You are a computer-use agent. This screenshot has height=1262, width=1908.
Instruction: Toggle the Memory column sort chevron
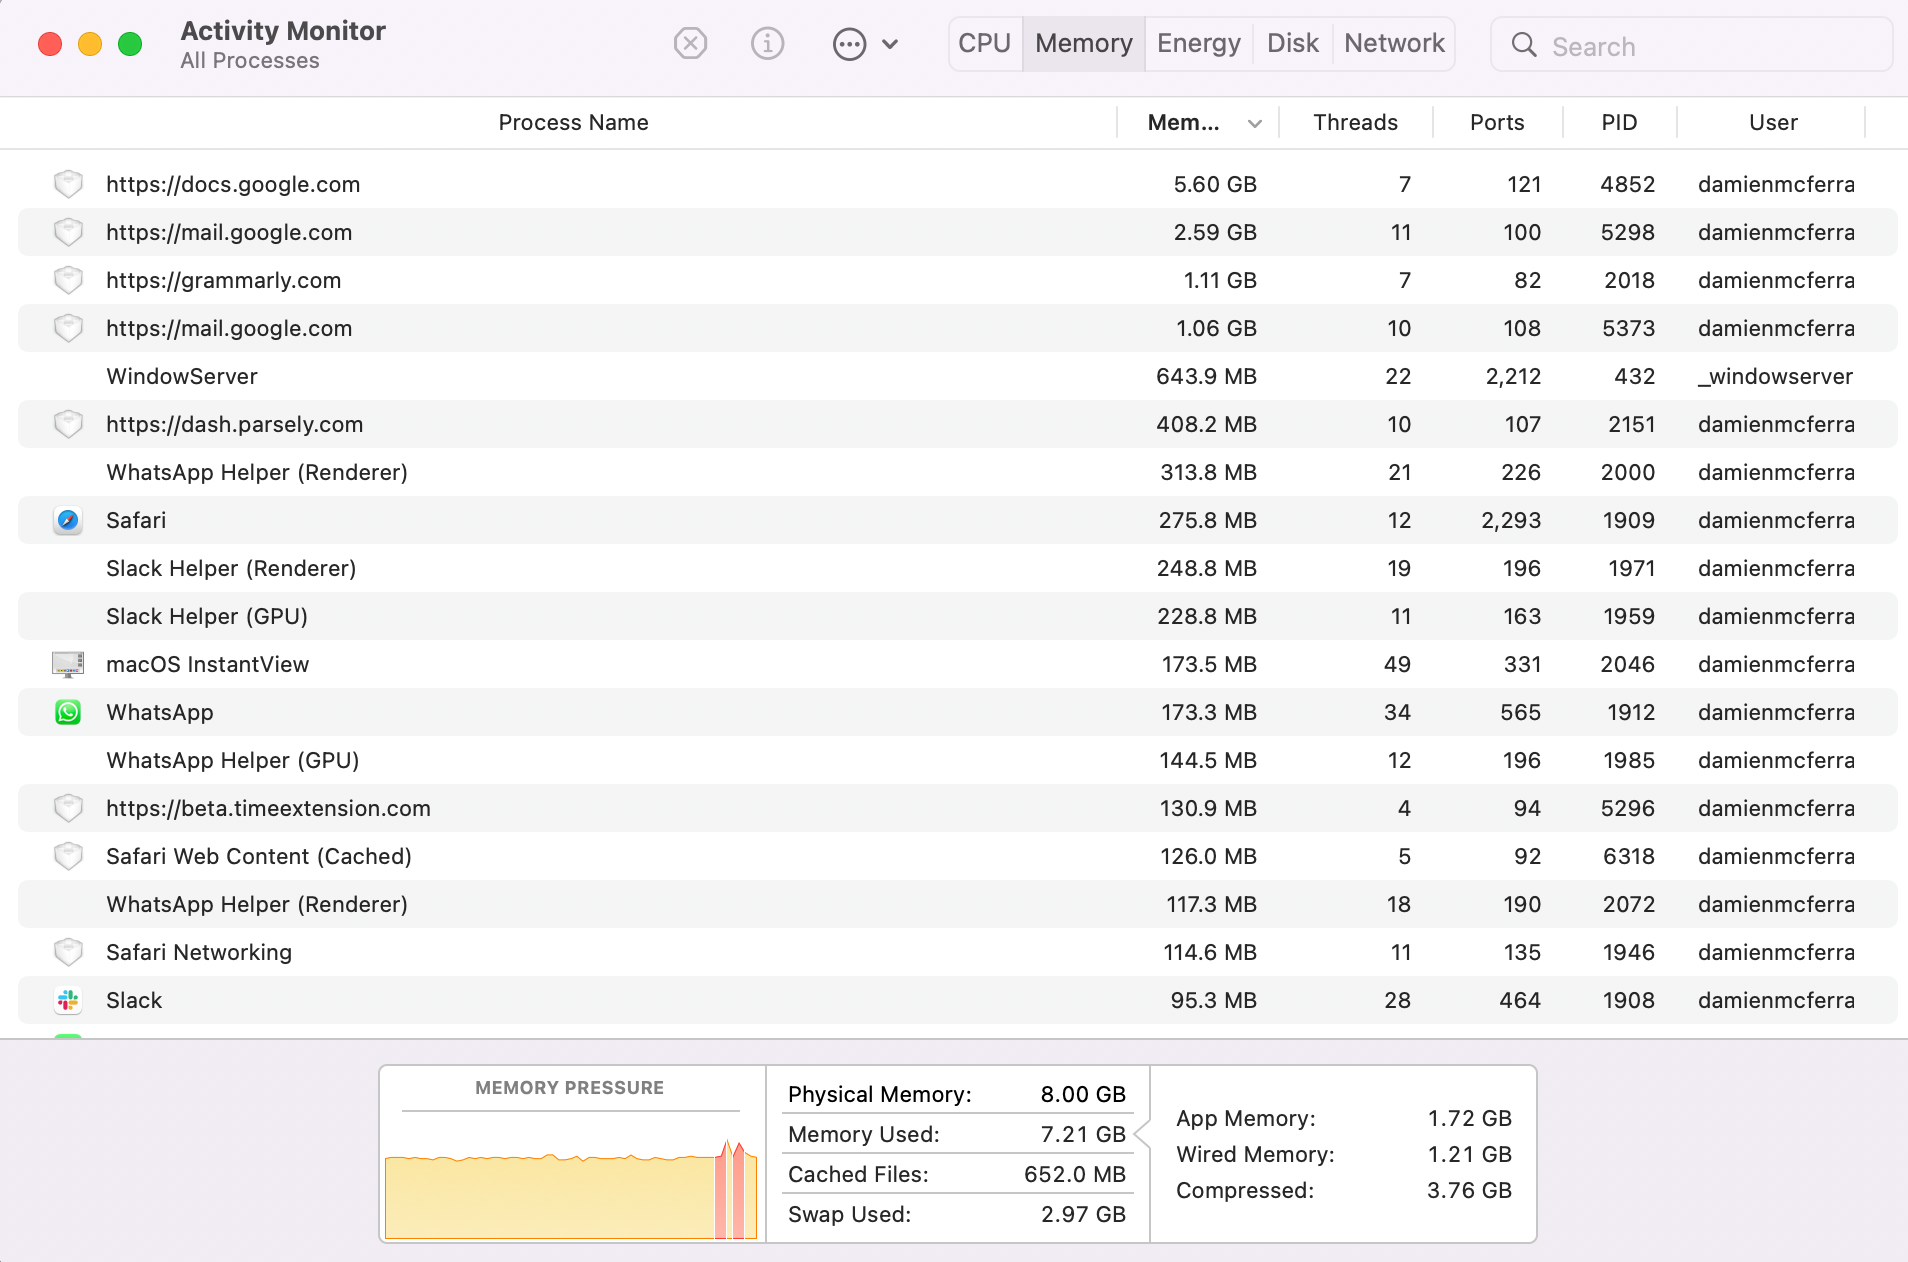[1255, 123]
